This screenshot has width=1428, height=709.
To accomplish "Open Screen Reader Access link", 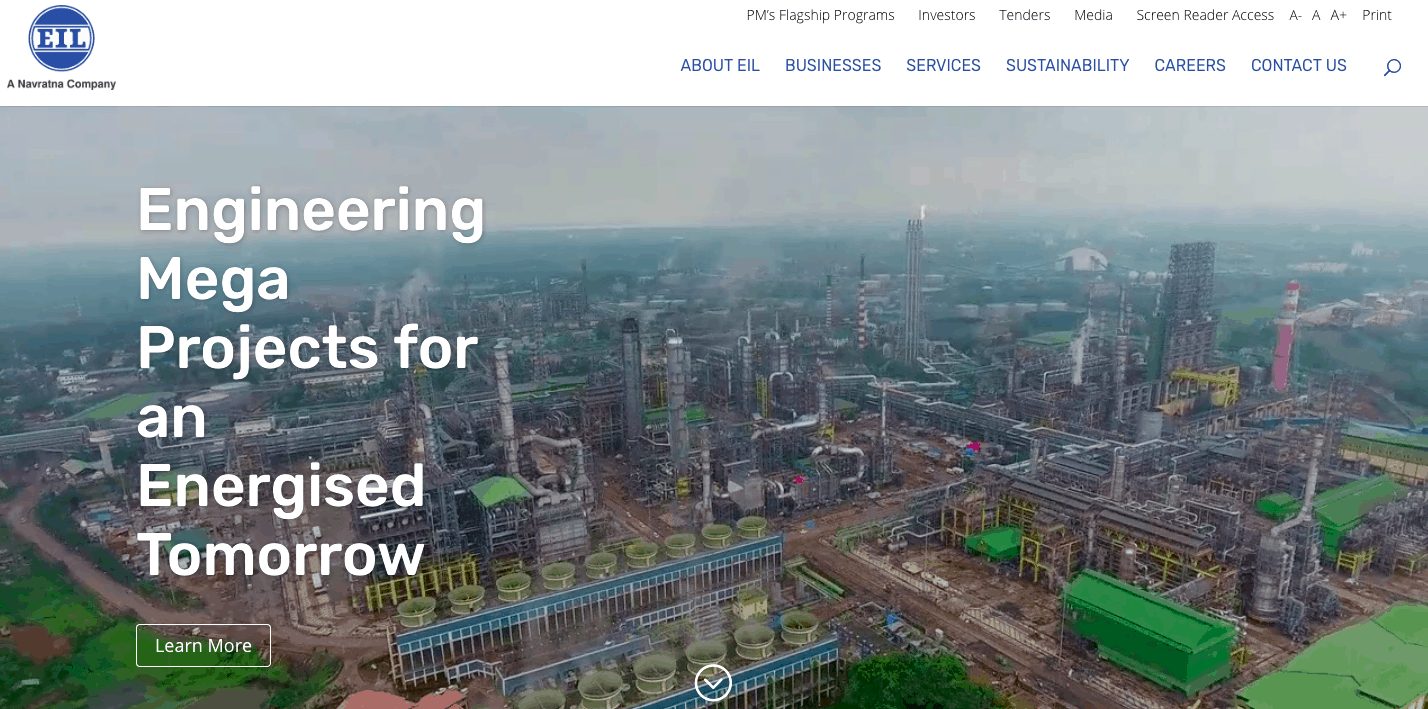I will (x=1204, y=15).
